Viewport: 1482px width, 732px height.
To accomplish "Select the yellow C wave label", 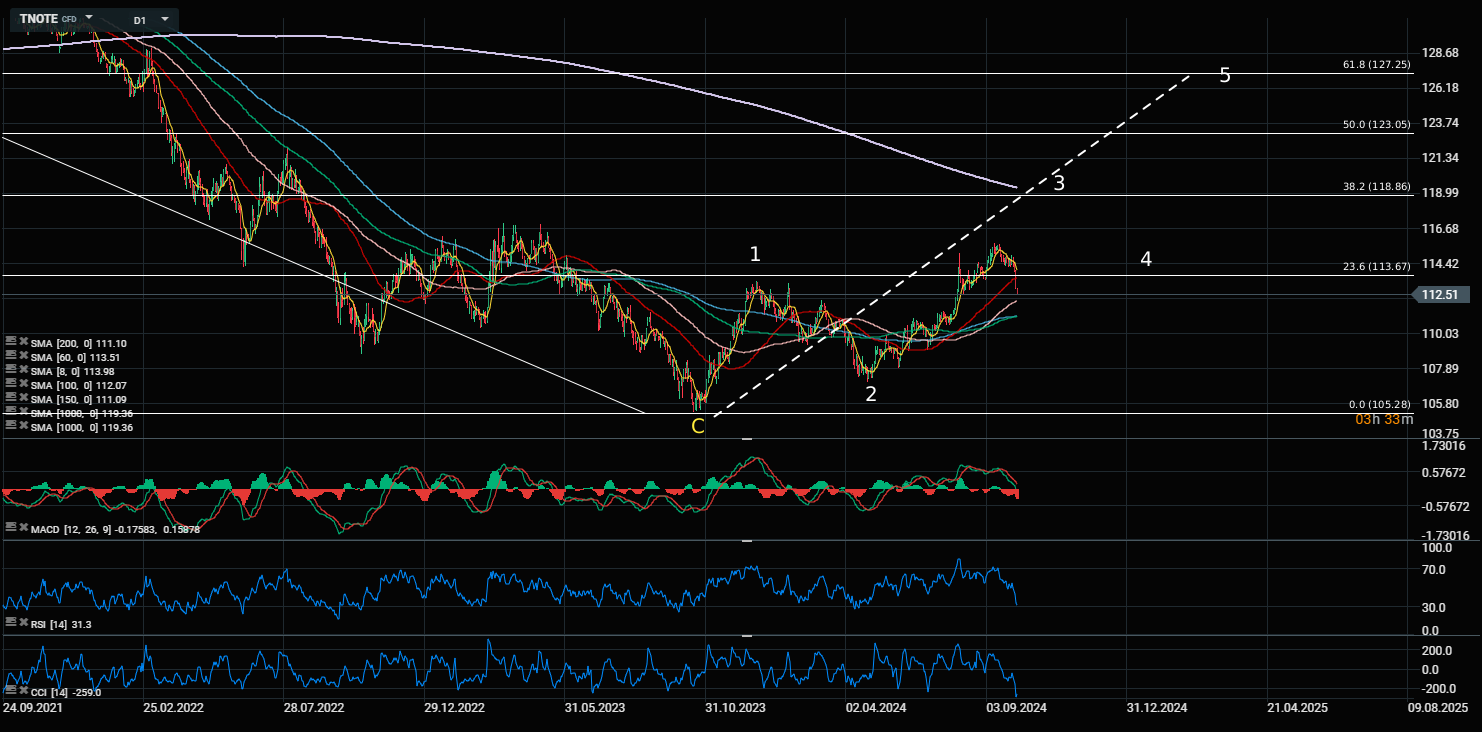I will (698, 426).
